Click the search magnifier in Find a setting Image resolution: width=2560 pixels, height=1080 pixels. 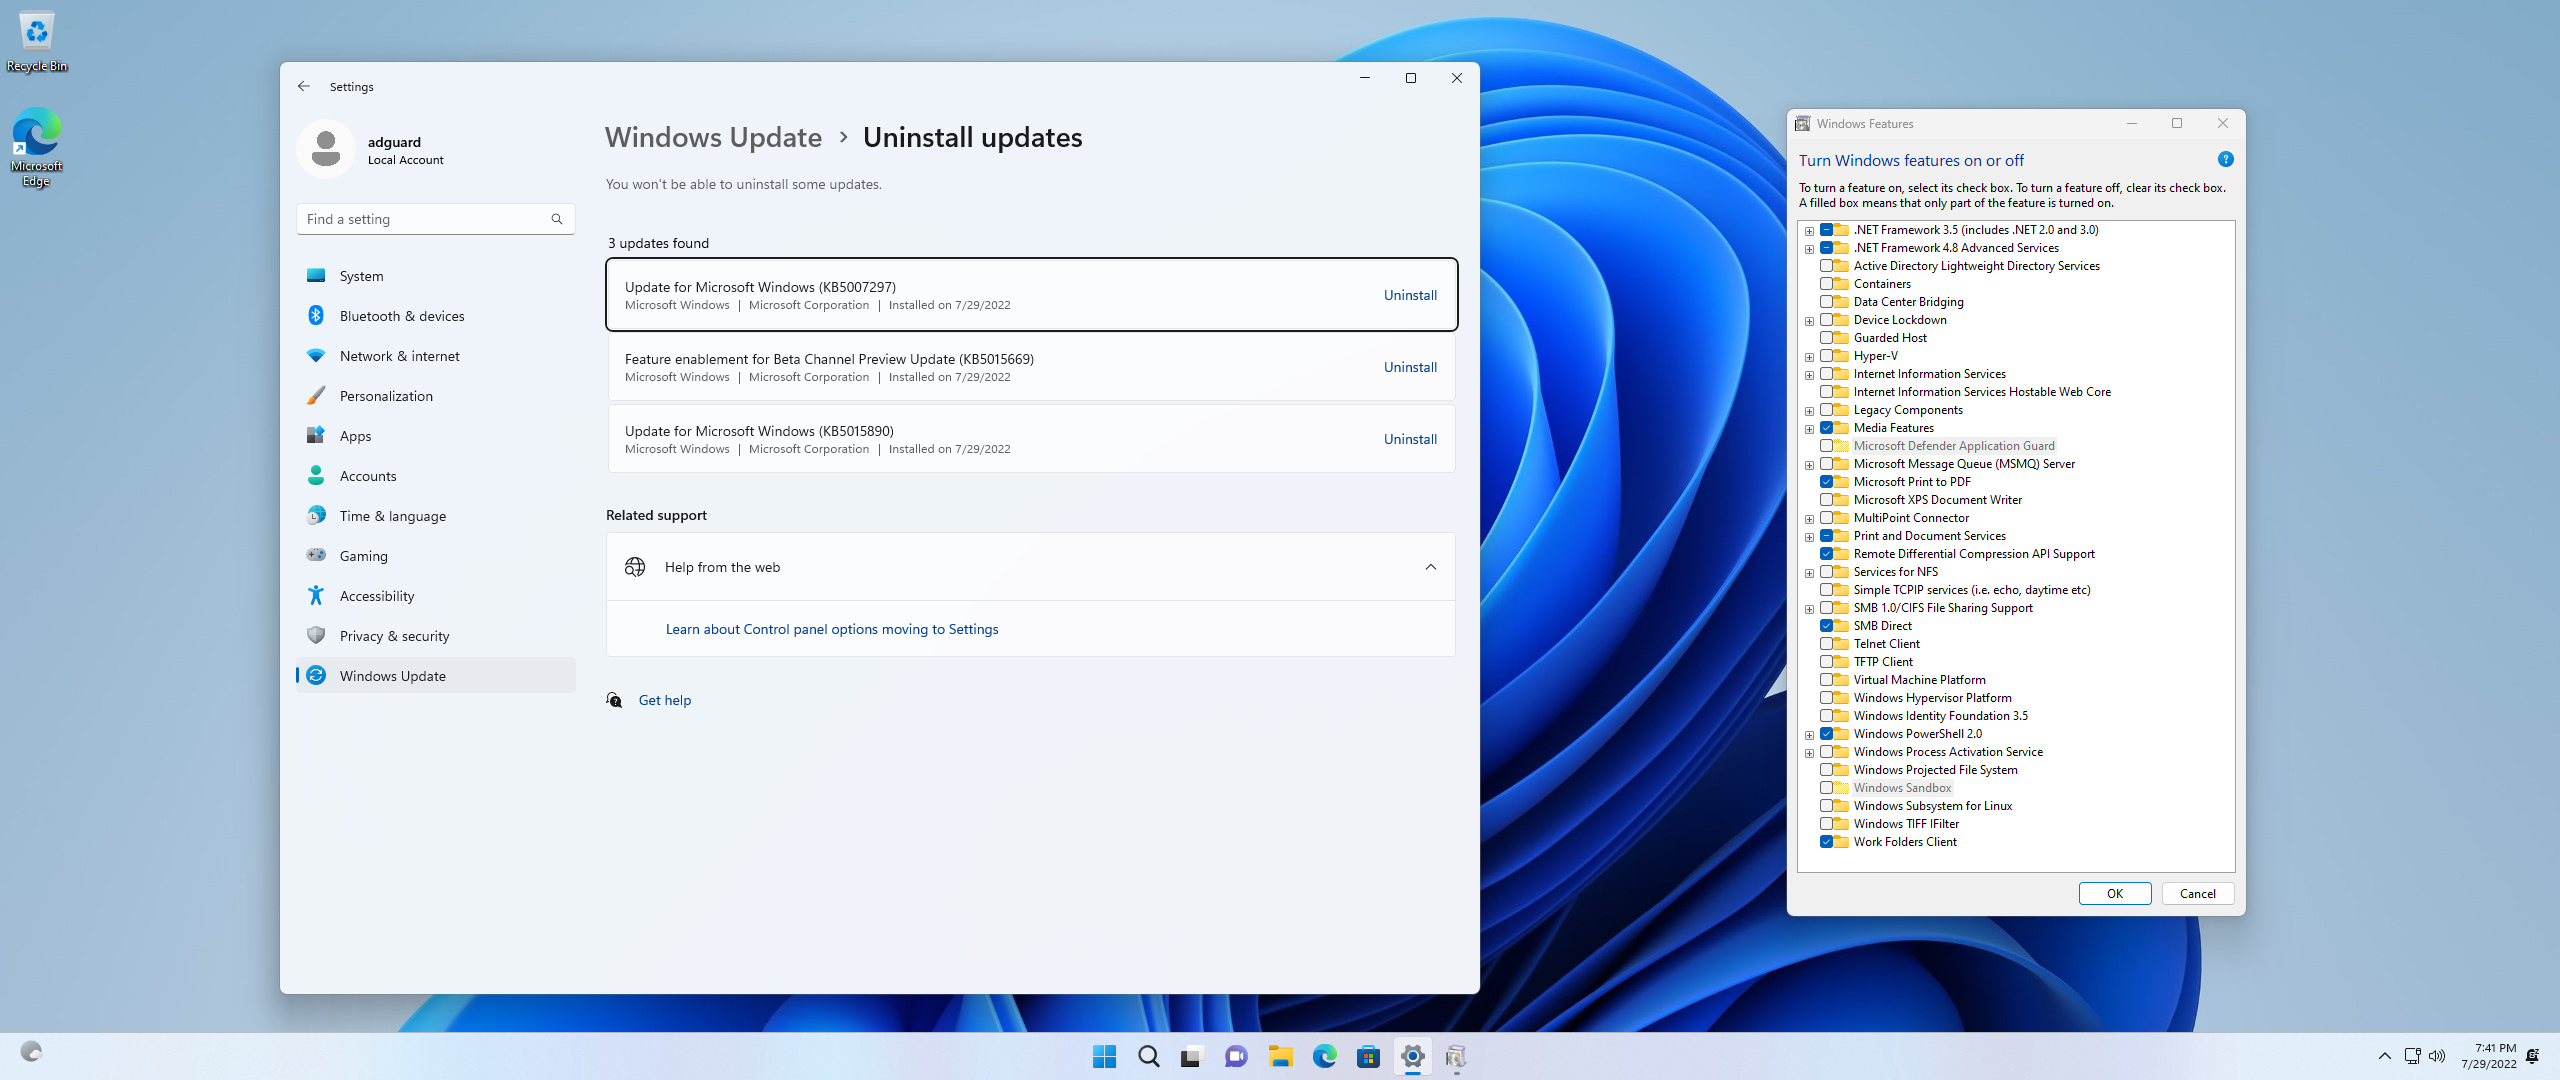point(557,219)
